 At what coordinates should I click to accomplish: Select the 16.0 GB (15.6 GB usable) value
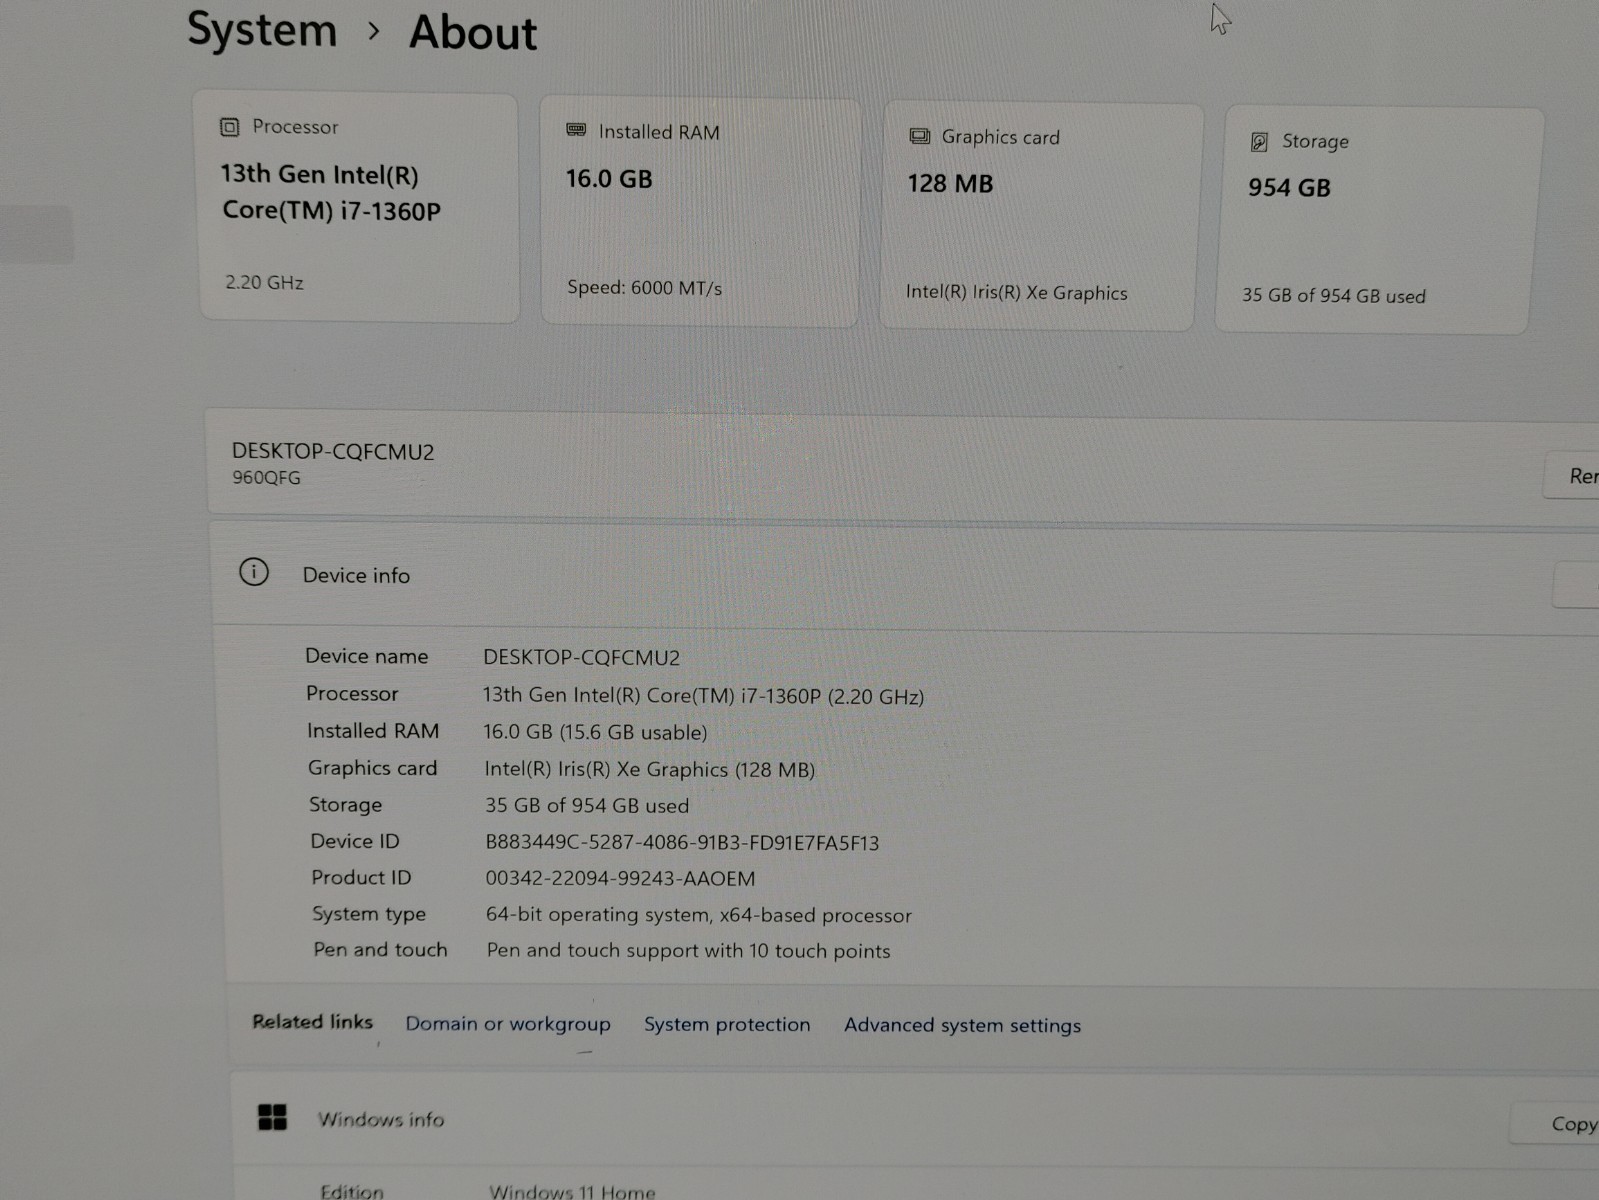click(x=595, y=732)
